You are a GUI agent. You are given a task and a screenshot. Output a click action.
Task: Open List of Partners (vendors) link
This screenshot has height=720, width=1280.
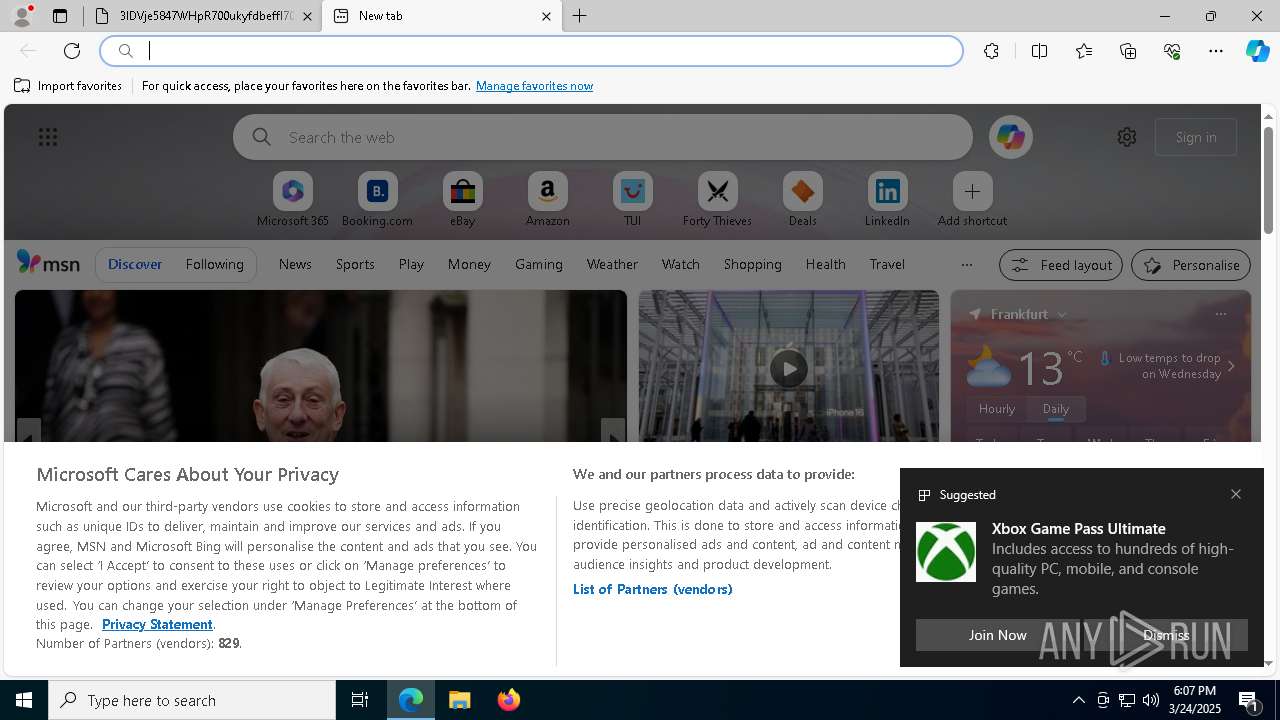(x=652, y=589)
